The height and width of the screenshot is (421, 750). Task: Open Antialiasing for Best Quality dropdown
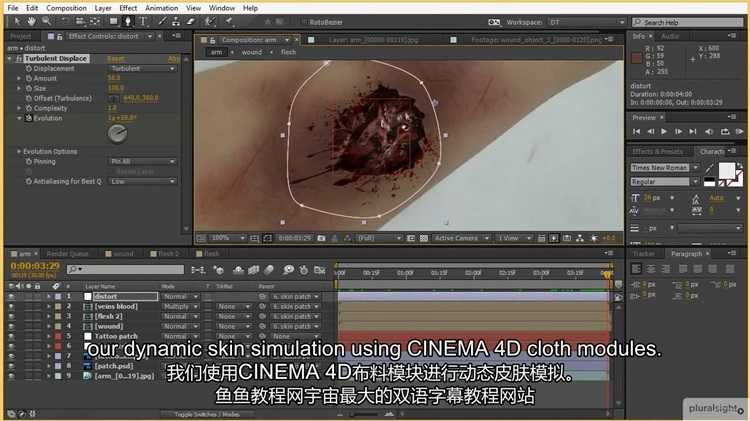(x=142, y=182)
